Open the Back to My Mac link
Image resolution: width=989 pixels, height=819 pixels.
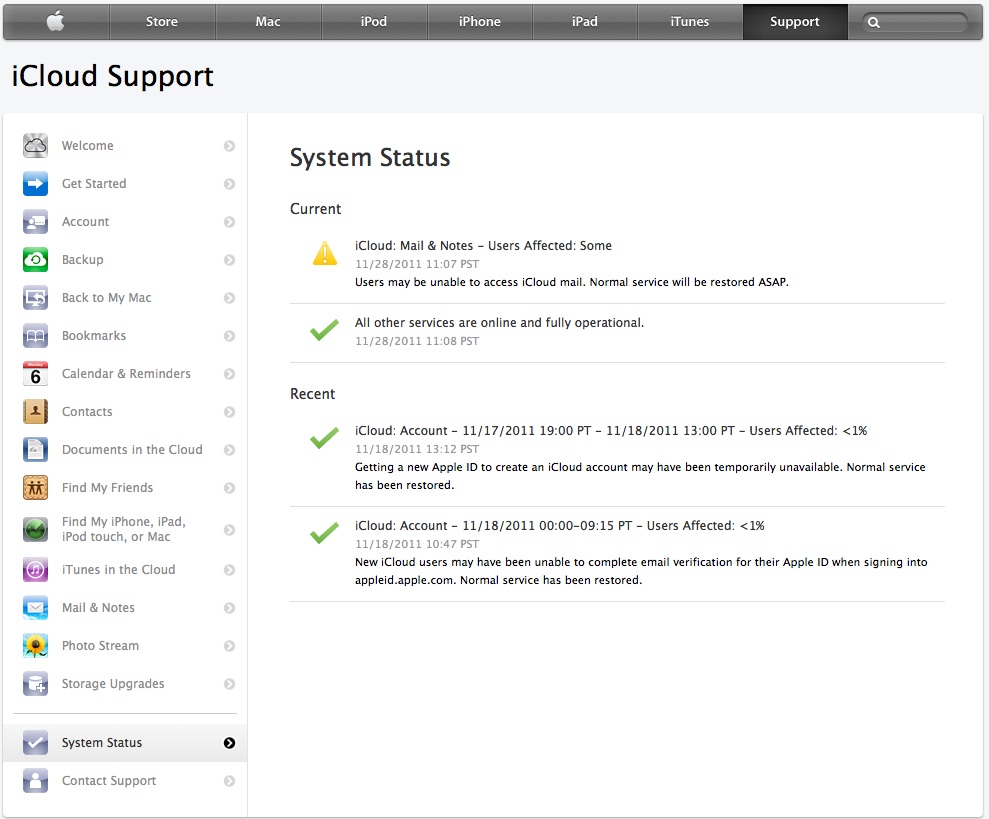(x=107, y=298)
